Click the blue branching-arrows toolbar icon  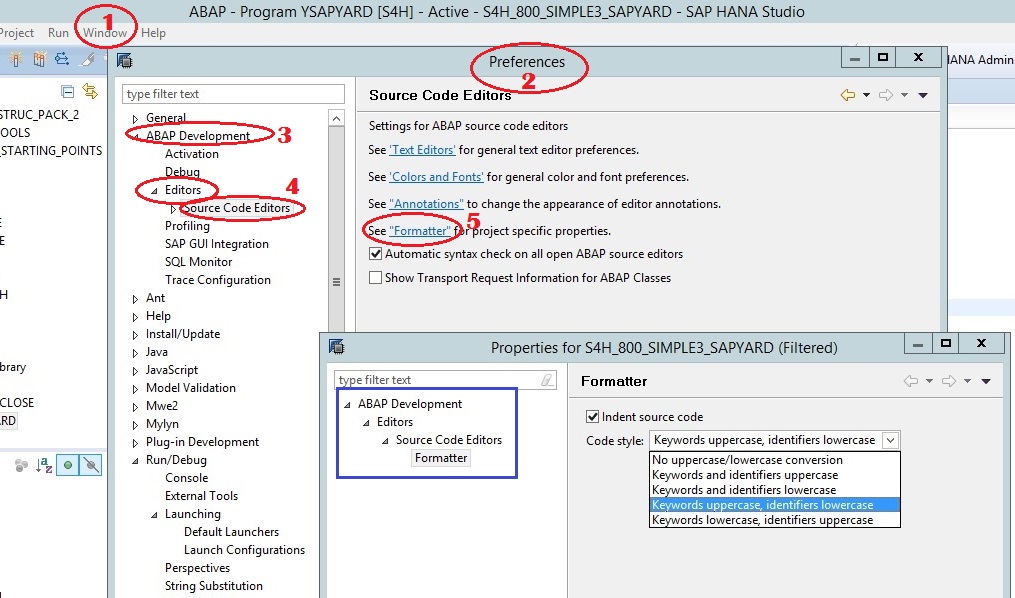coord(61,60)
